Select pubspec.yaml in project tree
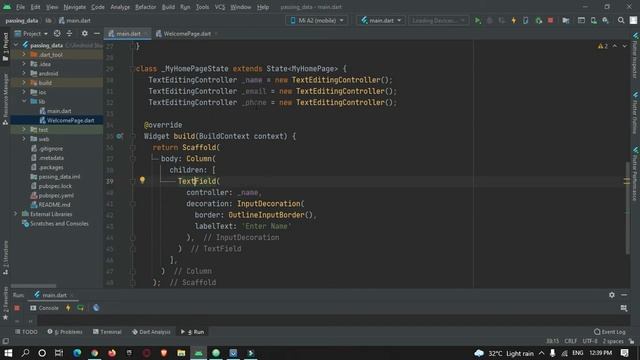This screenshot has height=360, width=640. coord(56,196)
